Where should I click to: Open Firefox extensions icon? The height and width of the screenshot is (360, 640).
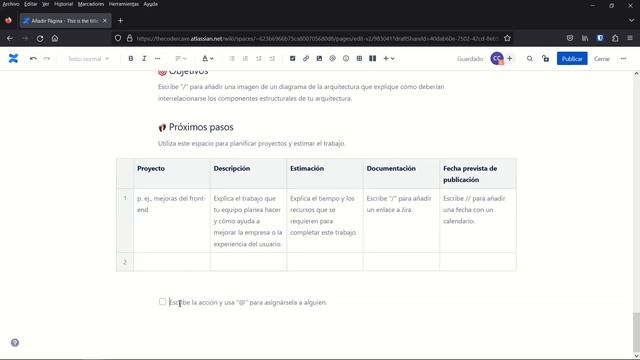click(615, 38)
